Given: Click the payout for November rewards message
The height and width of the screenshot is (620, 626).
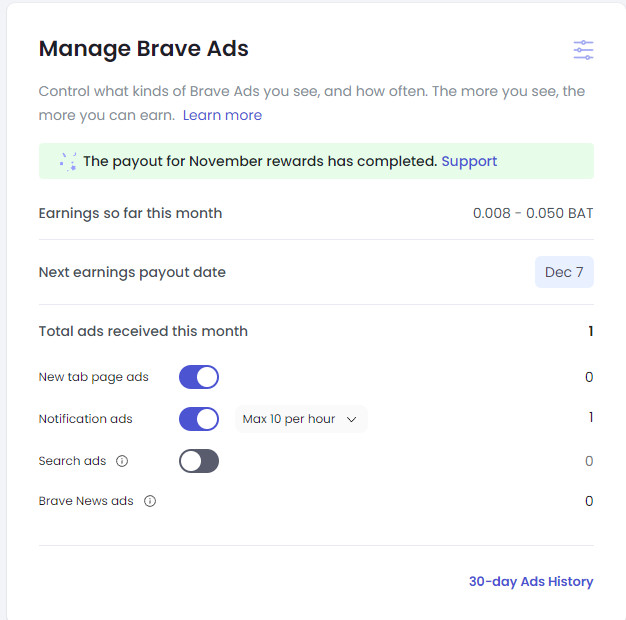Looking at the screenshot, I should [260, 161].
